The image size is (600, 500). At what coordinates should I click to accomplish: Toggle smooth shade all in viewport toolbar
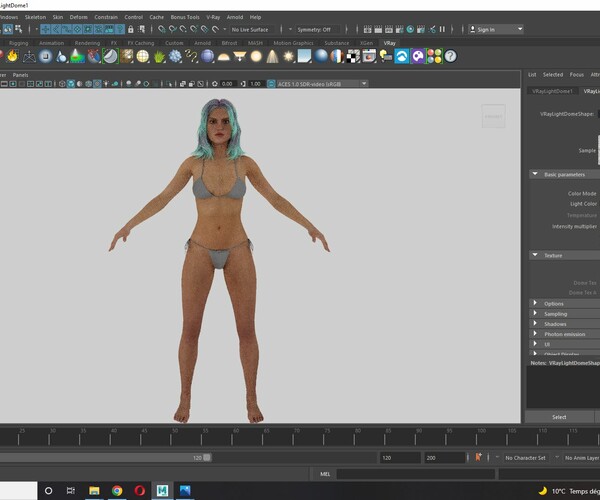[71, 83]
